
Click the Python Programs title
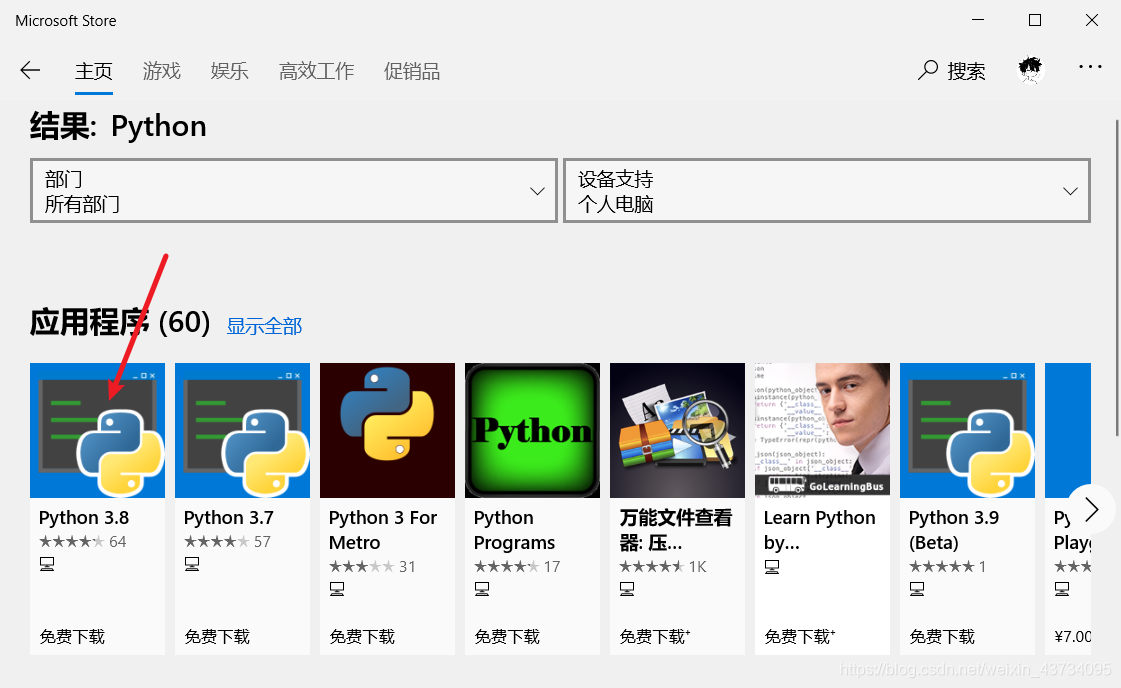click(514, 530)
